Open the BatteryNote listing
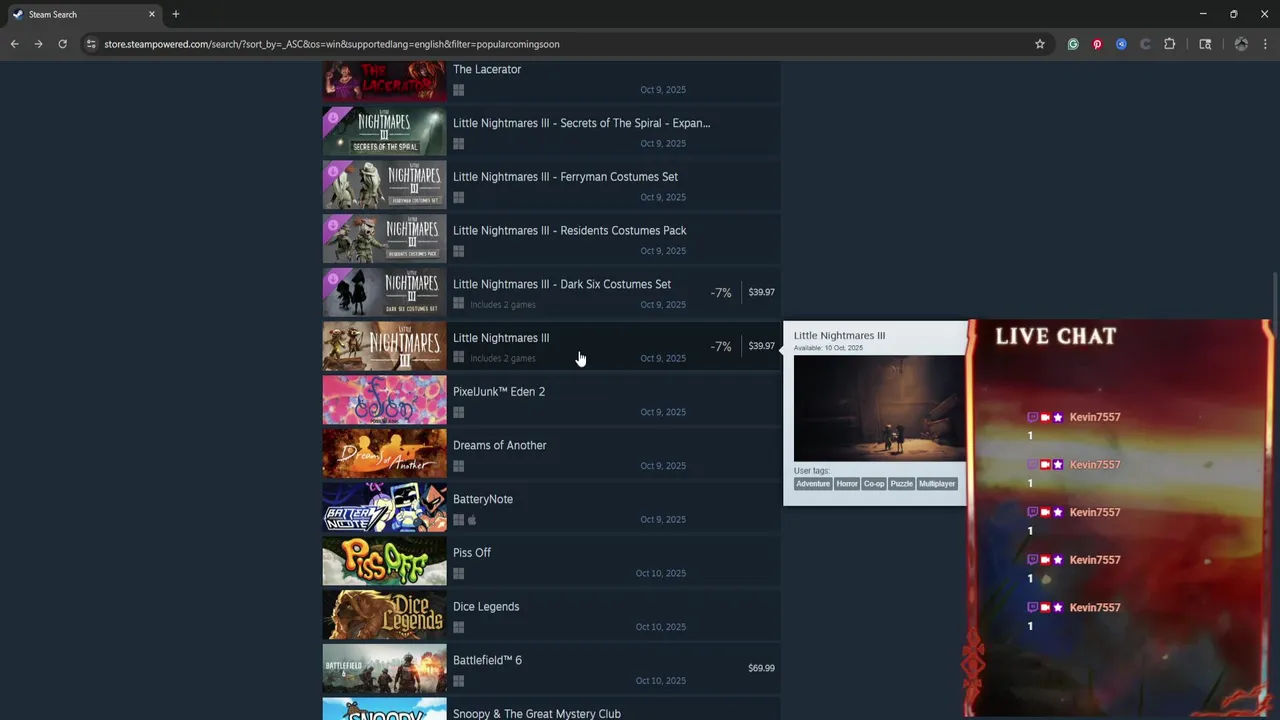The image size is (1280, 720). pos(551,508)
